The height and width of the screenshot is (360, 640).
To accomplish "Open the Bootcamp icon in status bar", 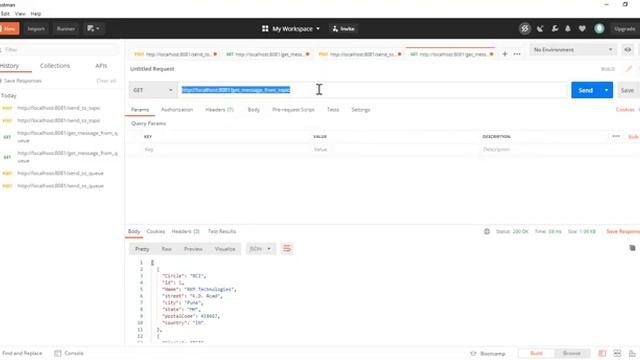I will [x=473, y=353].
